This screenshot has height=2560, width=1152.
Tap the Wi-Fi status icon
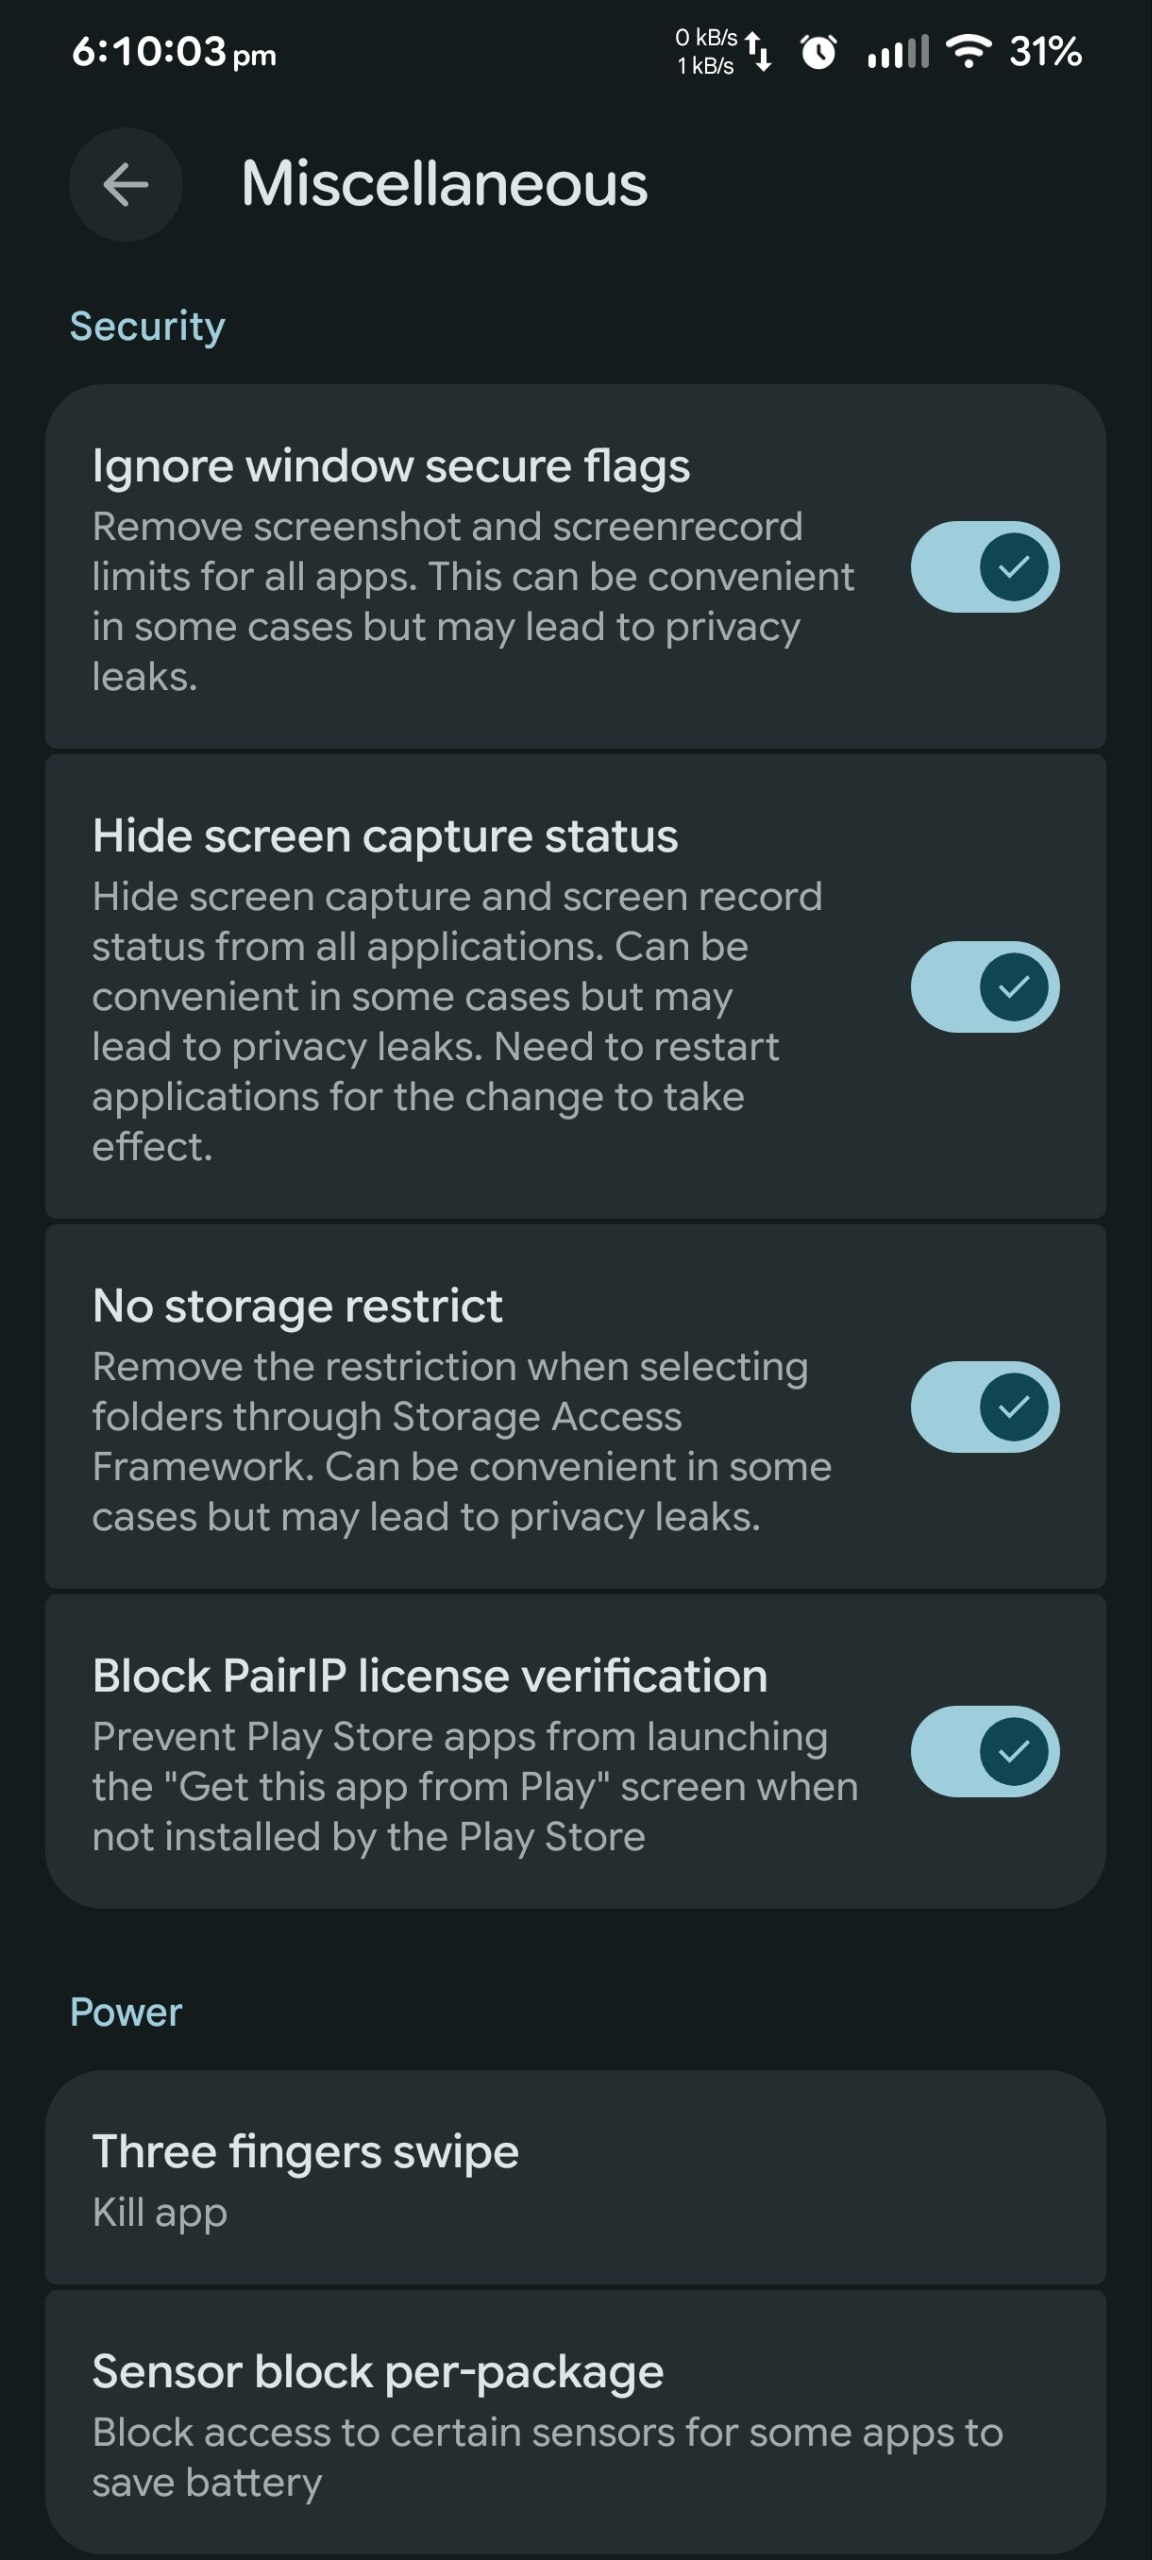[968, 51]
